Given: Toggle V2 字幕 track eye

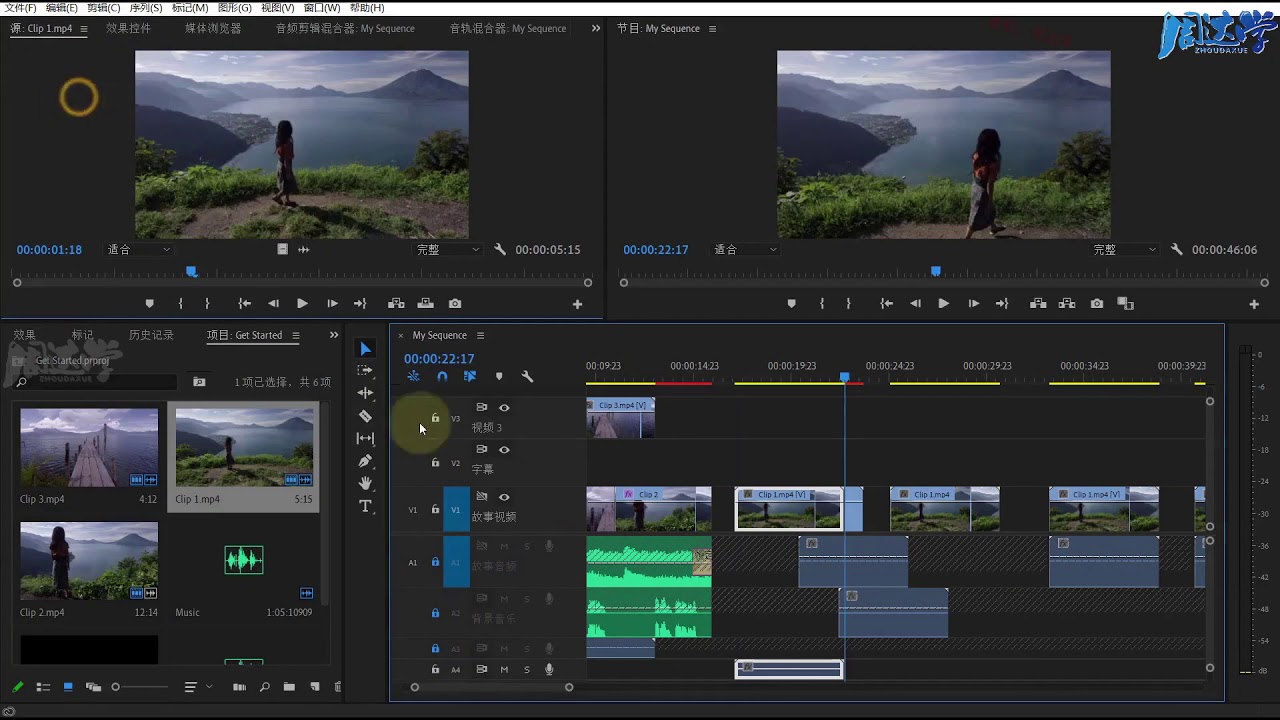Looking at the screenshot, I should coord(504,450).
